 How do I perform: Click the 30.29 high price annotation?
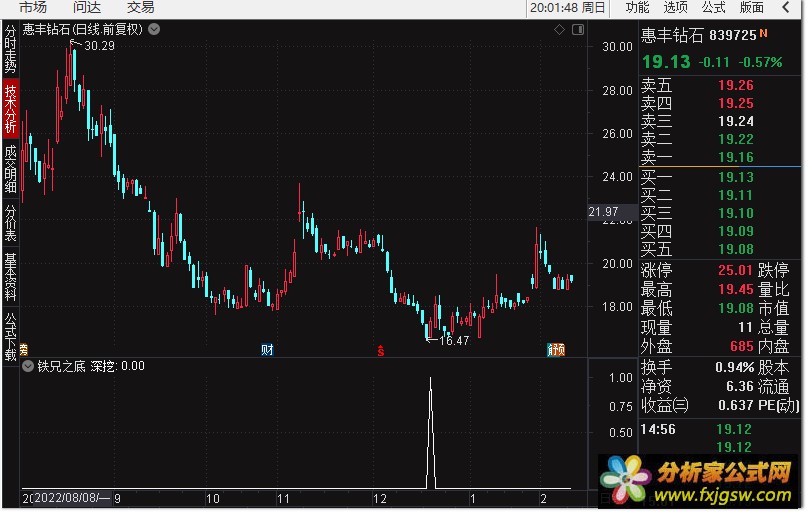coord(99,46)
